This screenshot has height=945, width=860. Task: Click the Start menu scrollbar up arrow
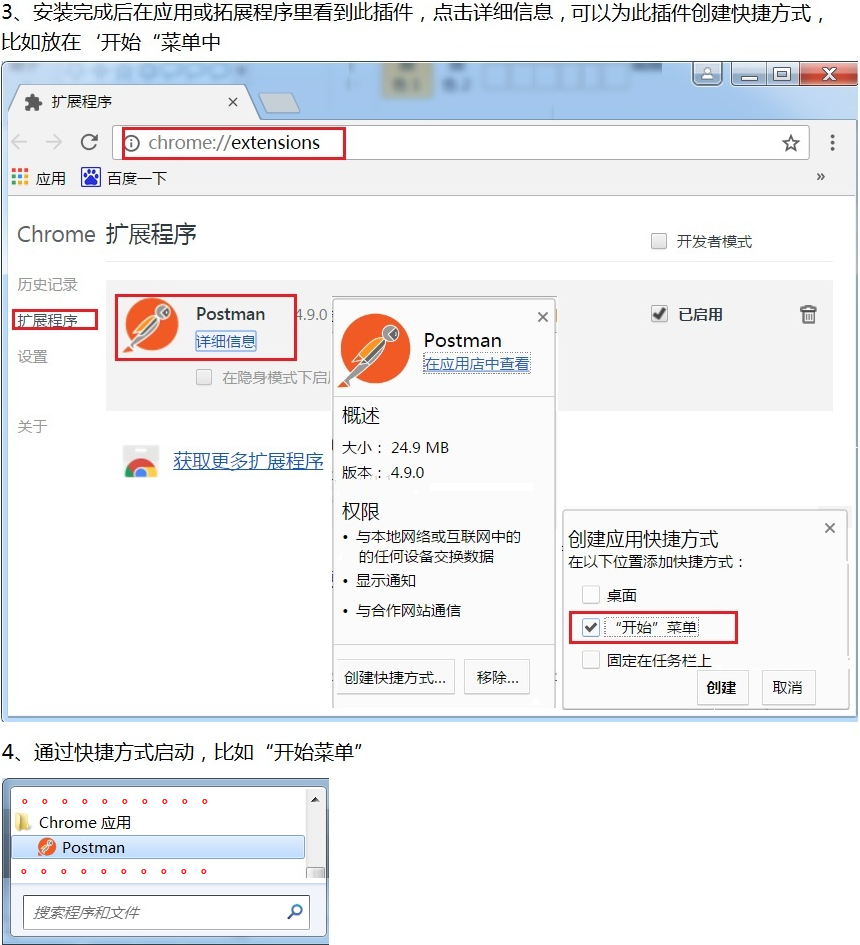tap(315, 799)
